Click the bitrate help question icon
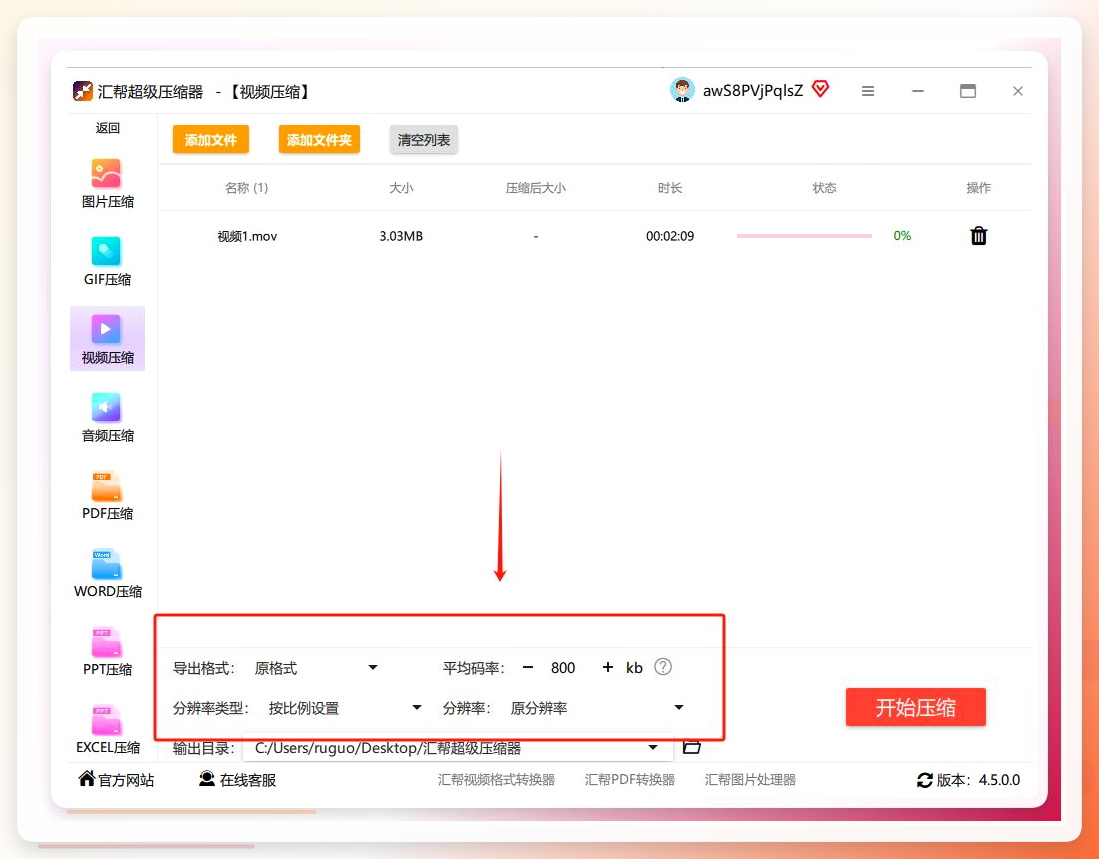 click(x=662, y=667)
